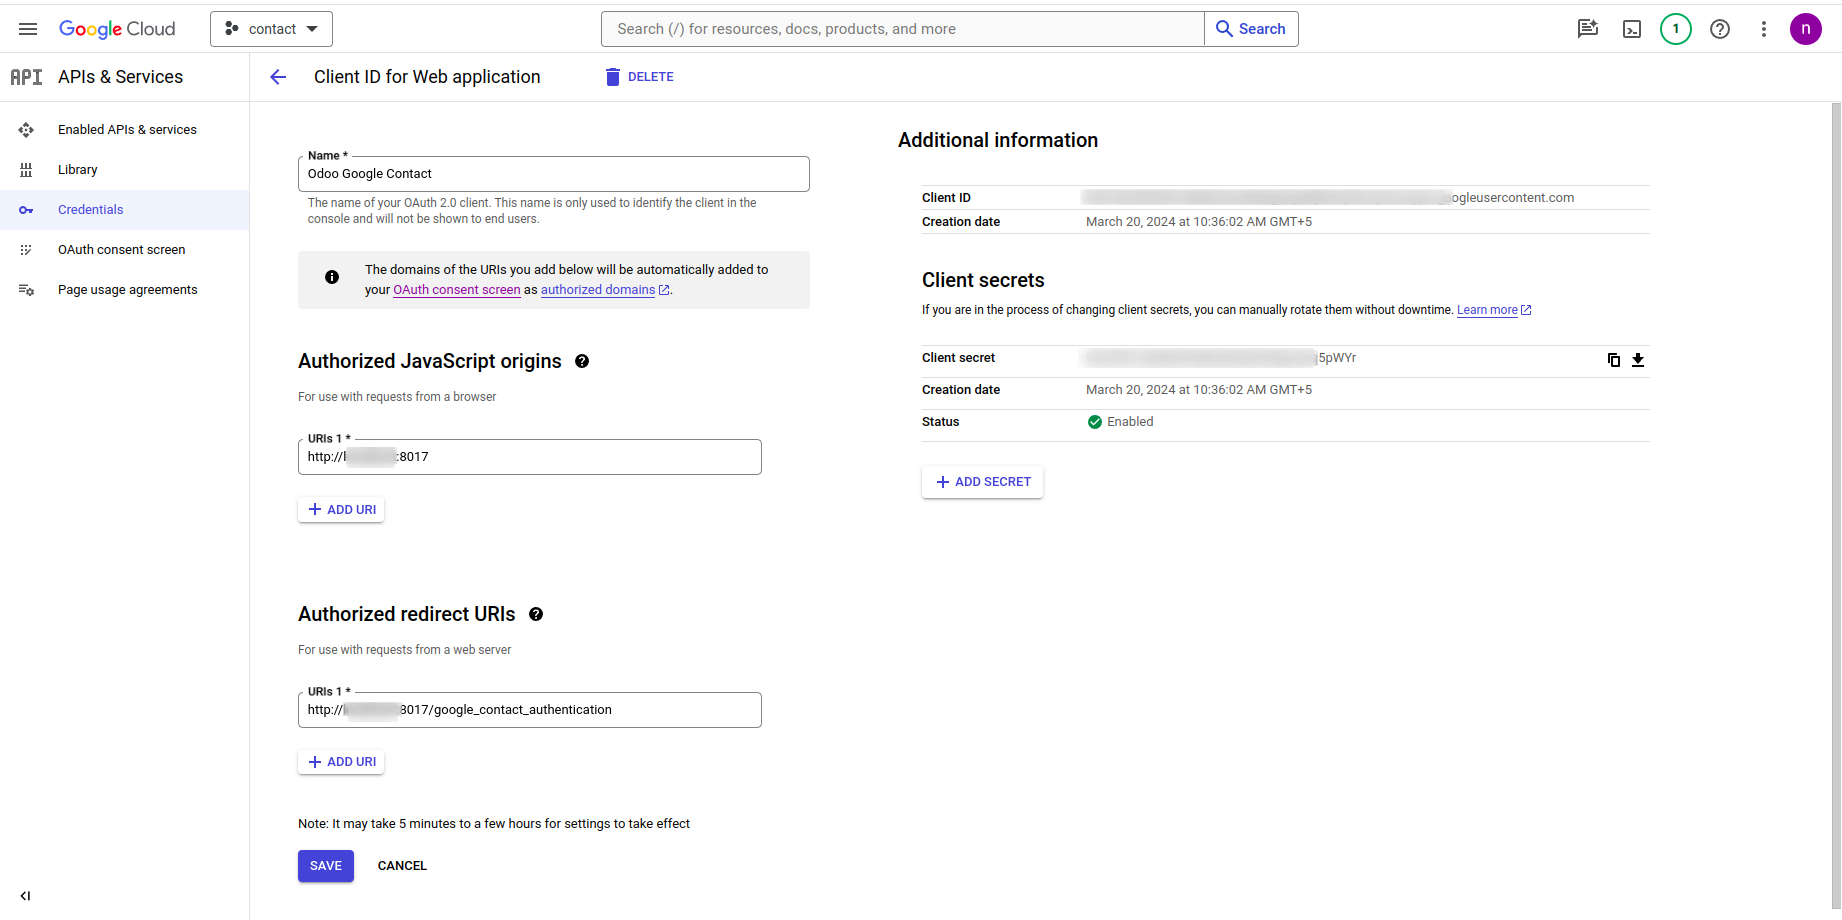Image resolution: width=1842 pixels, height=920 pixels.
Task: Open the main navigation hamburger menu
Action: click(28, 29)
